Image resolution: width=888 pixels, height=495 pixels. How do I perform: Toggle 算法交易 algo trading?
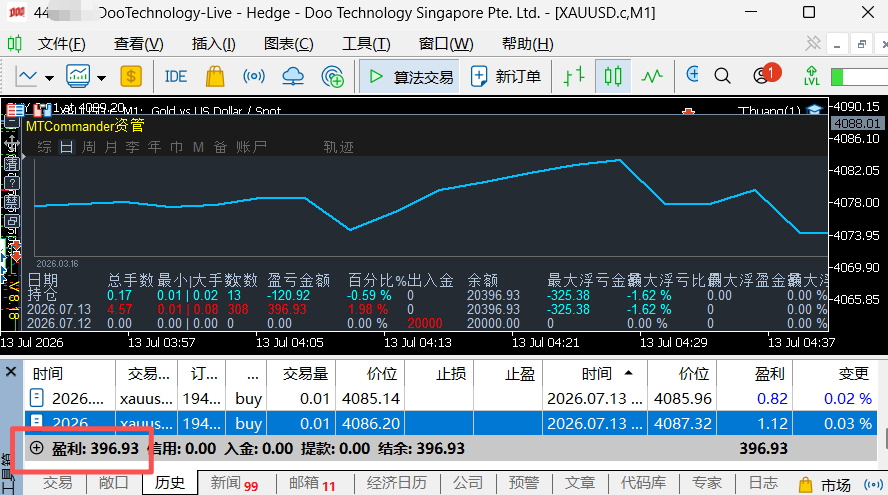(x=411, y=76)
